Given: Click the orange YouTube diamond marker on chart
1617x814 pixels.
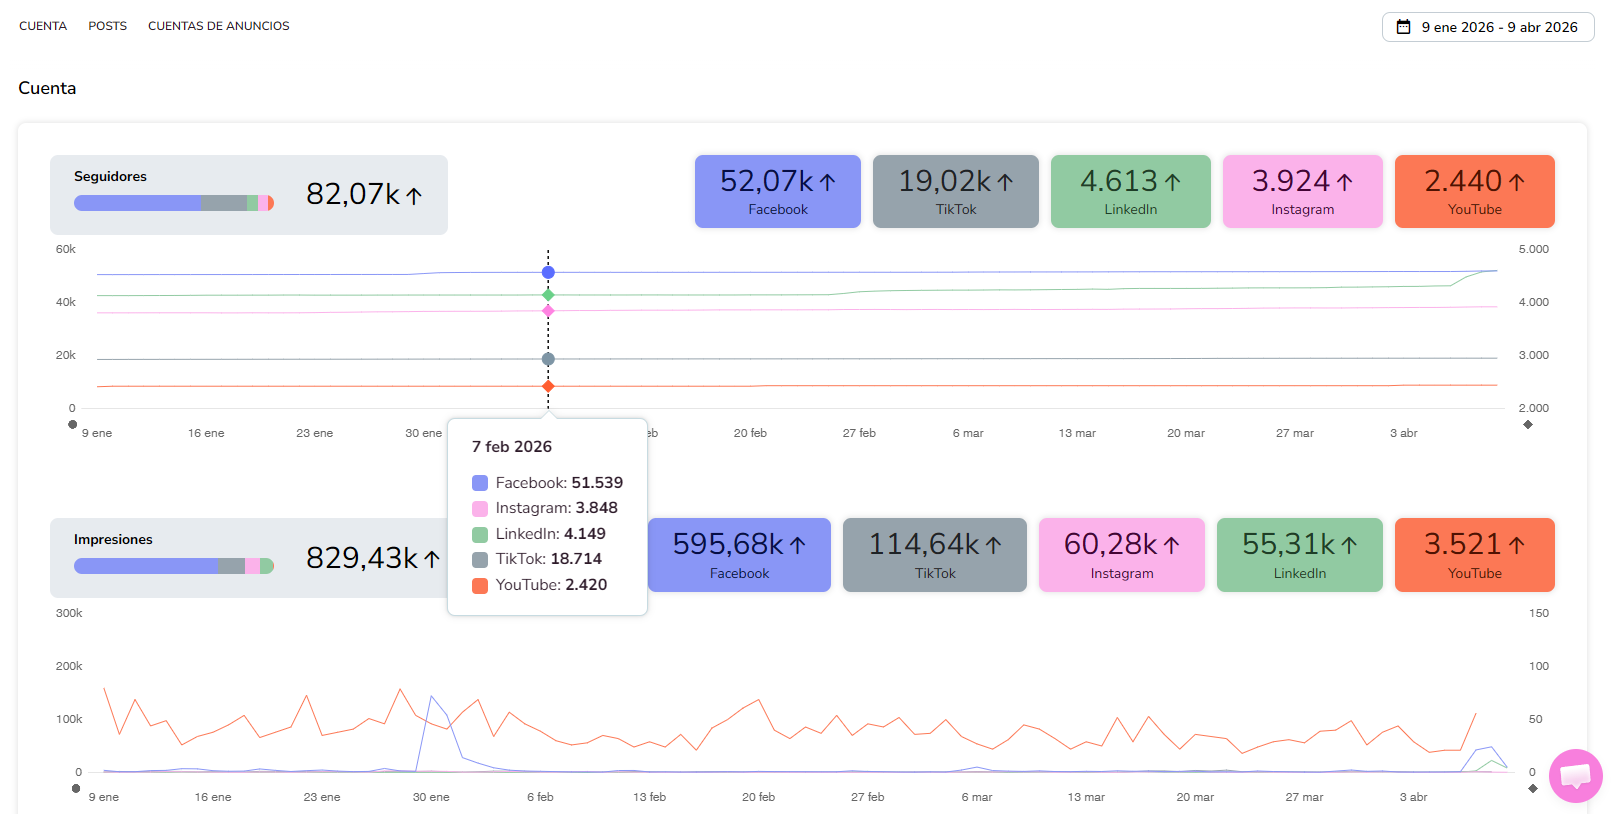Looking at the screenshot, I should pos(548,386).
